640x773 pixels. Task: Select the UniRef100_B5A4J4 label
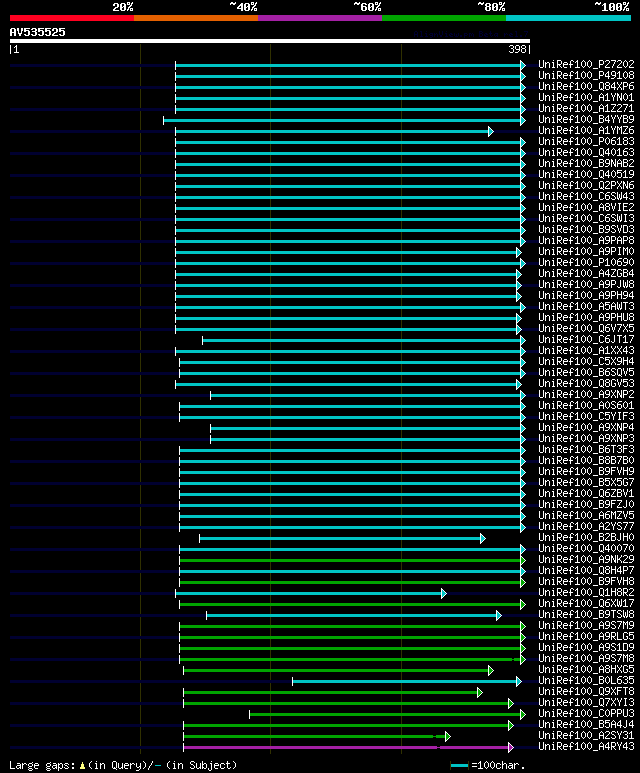tap(586, 725)
